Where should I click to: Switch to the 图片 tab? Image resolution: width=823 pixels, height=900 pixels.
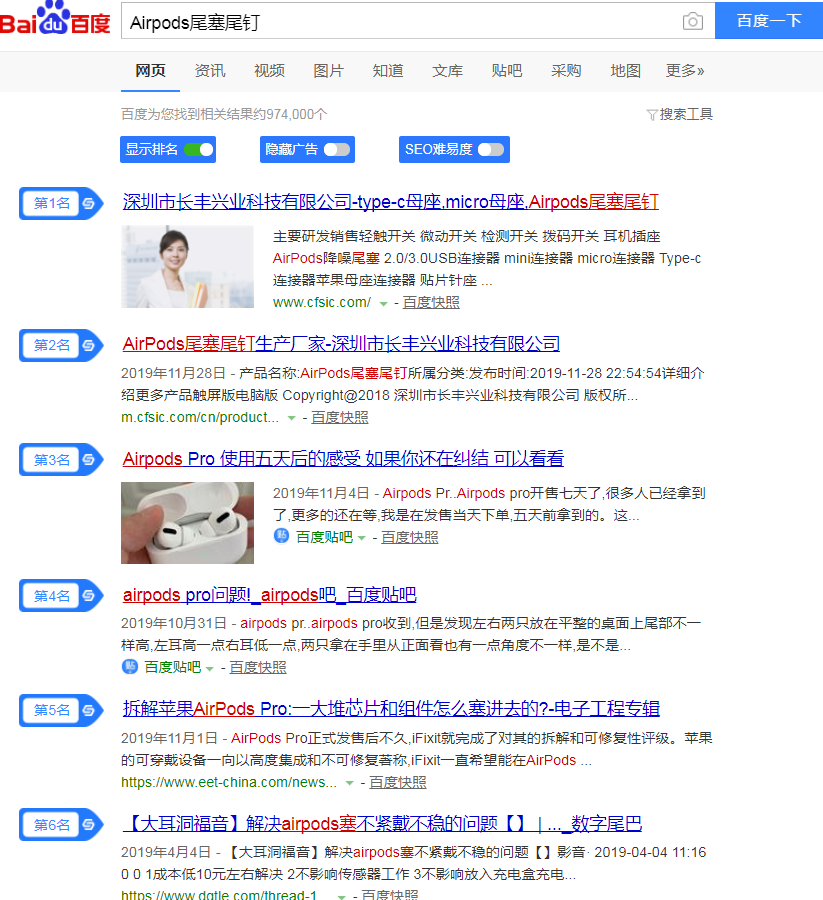329,71
